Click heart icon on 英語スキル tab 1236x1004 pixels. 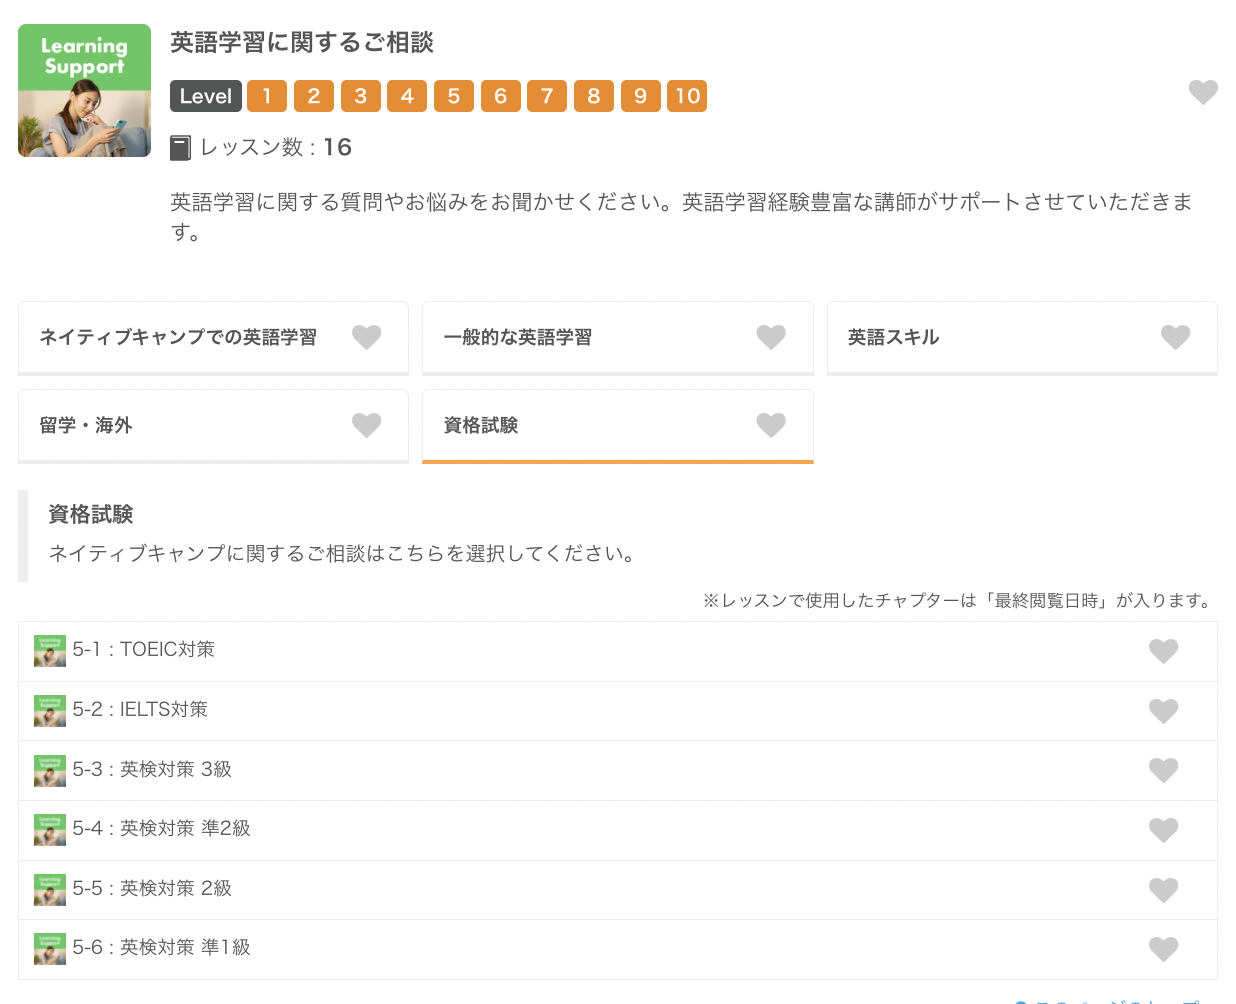(1175, 337)
